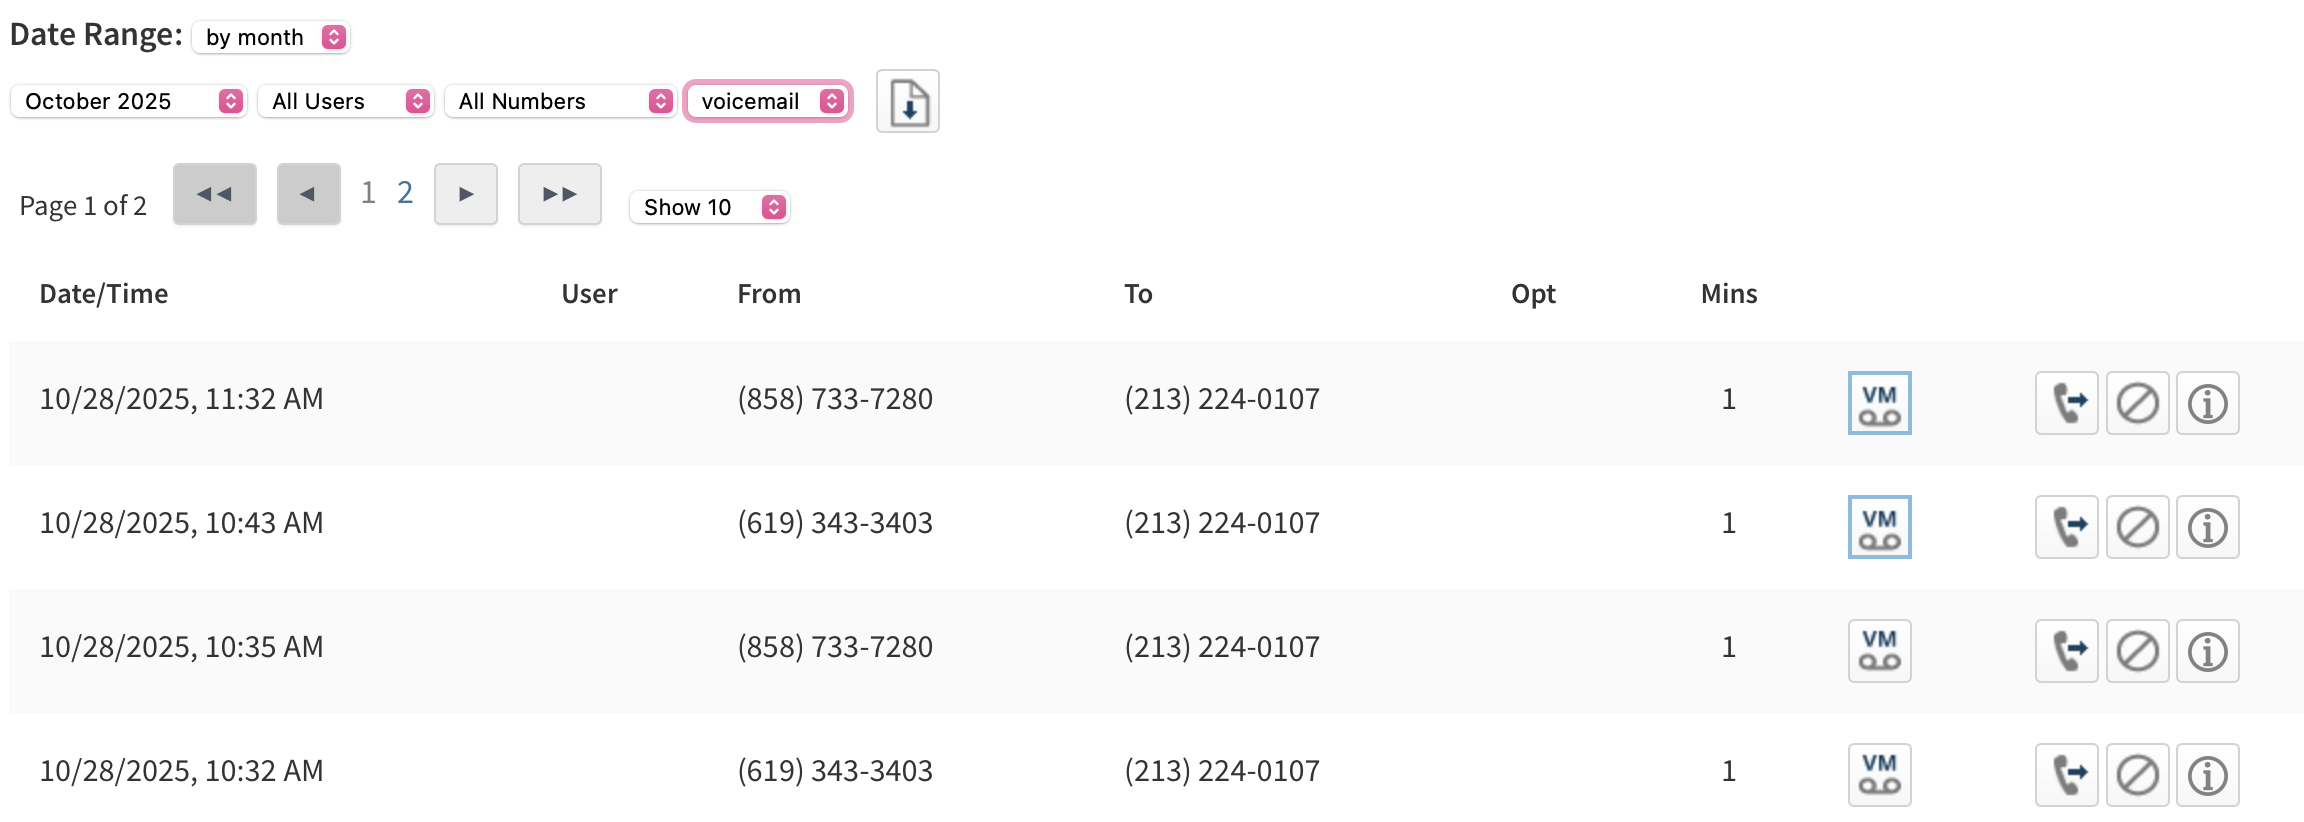Jump to the last page button
Screen dimensions: 2304x822
click(559, 194)
